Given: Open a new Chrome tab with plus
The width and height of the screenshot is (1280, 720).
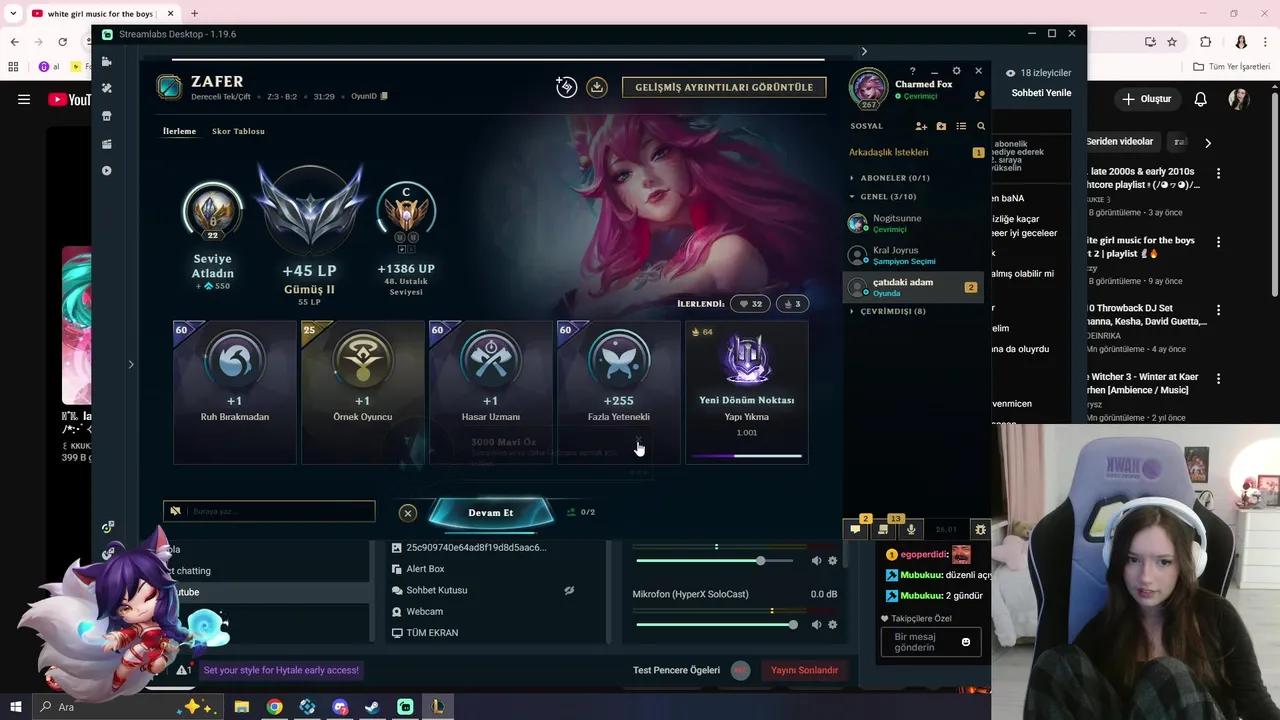Looking at the screenshot, I should pos(194,13).
